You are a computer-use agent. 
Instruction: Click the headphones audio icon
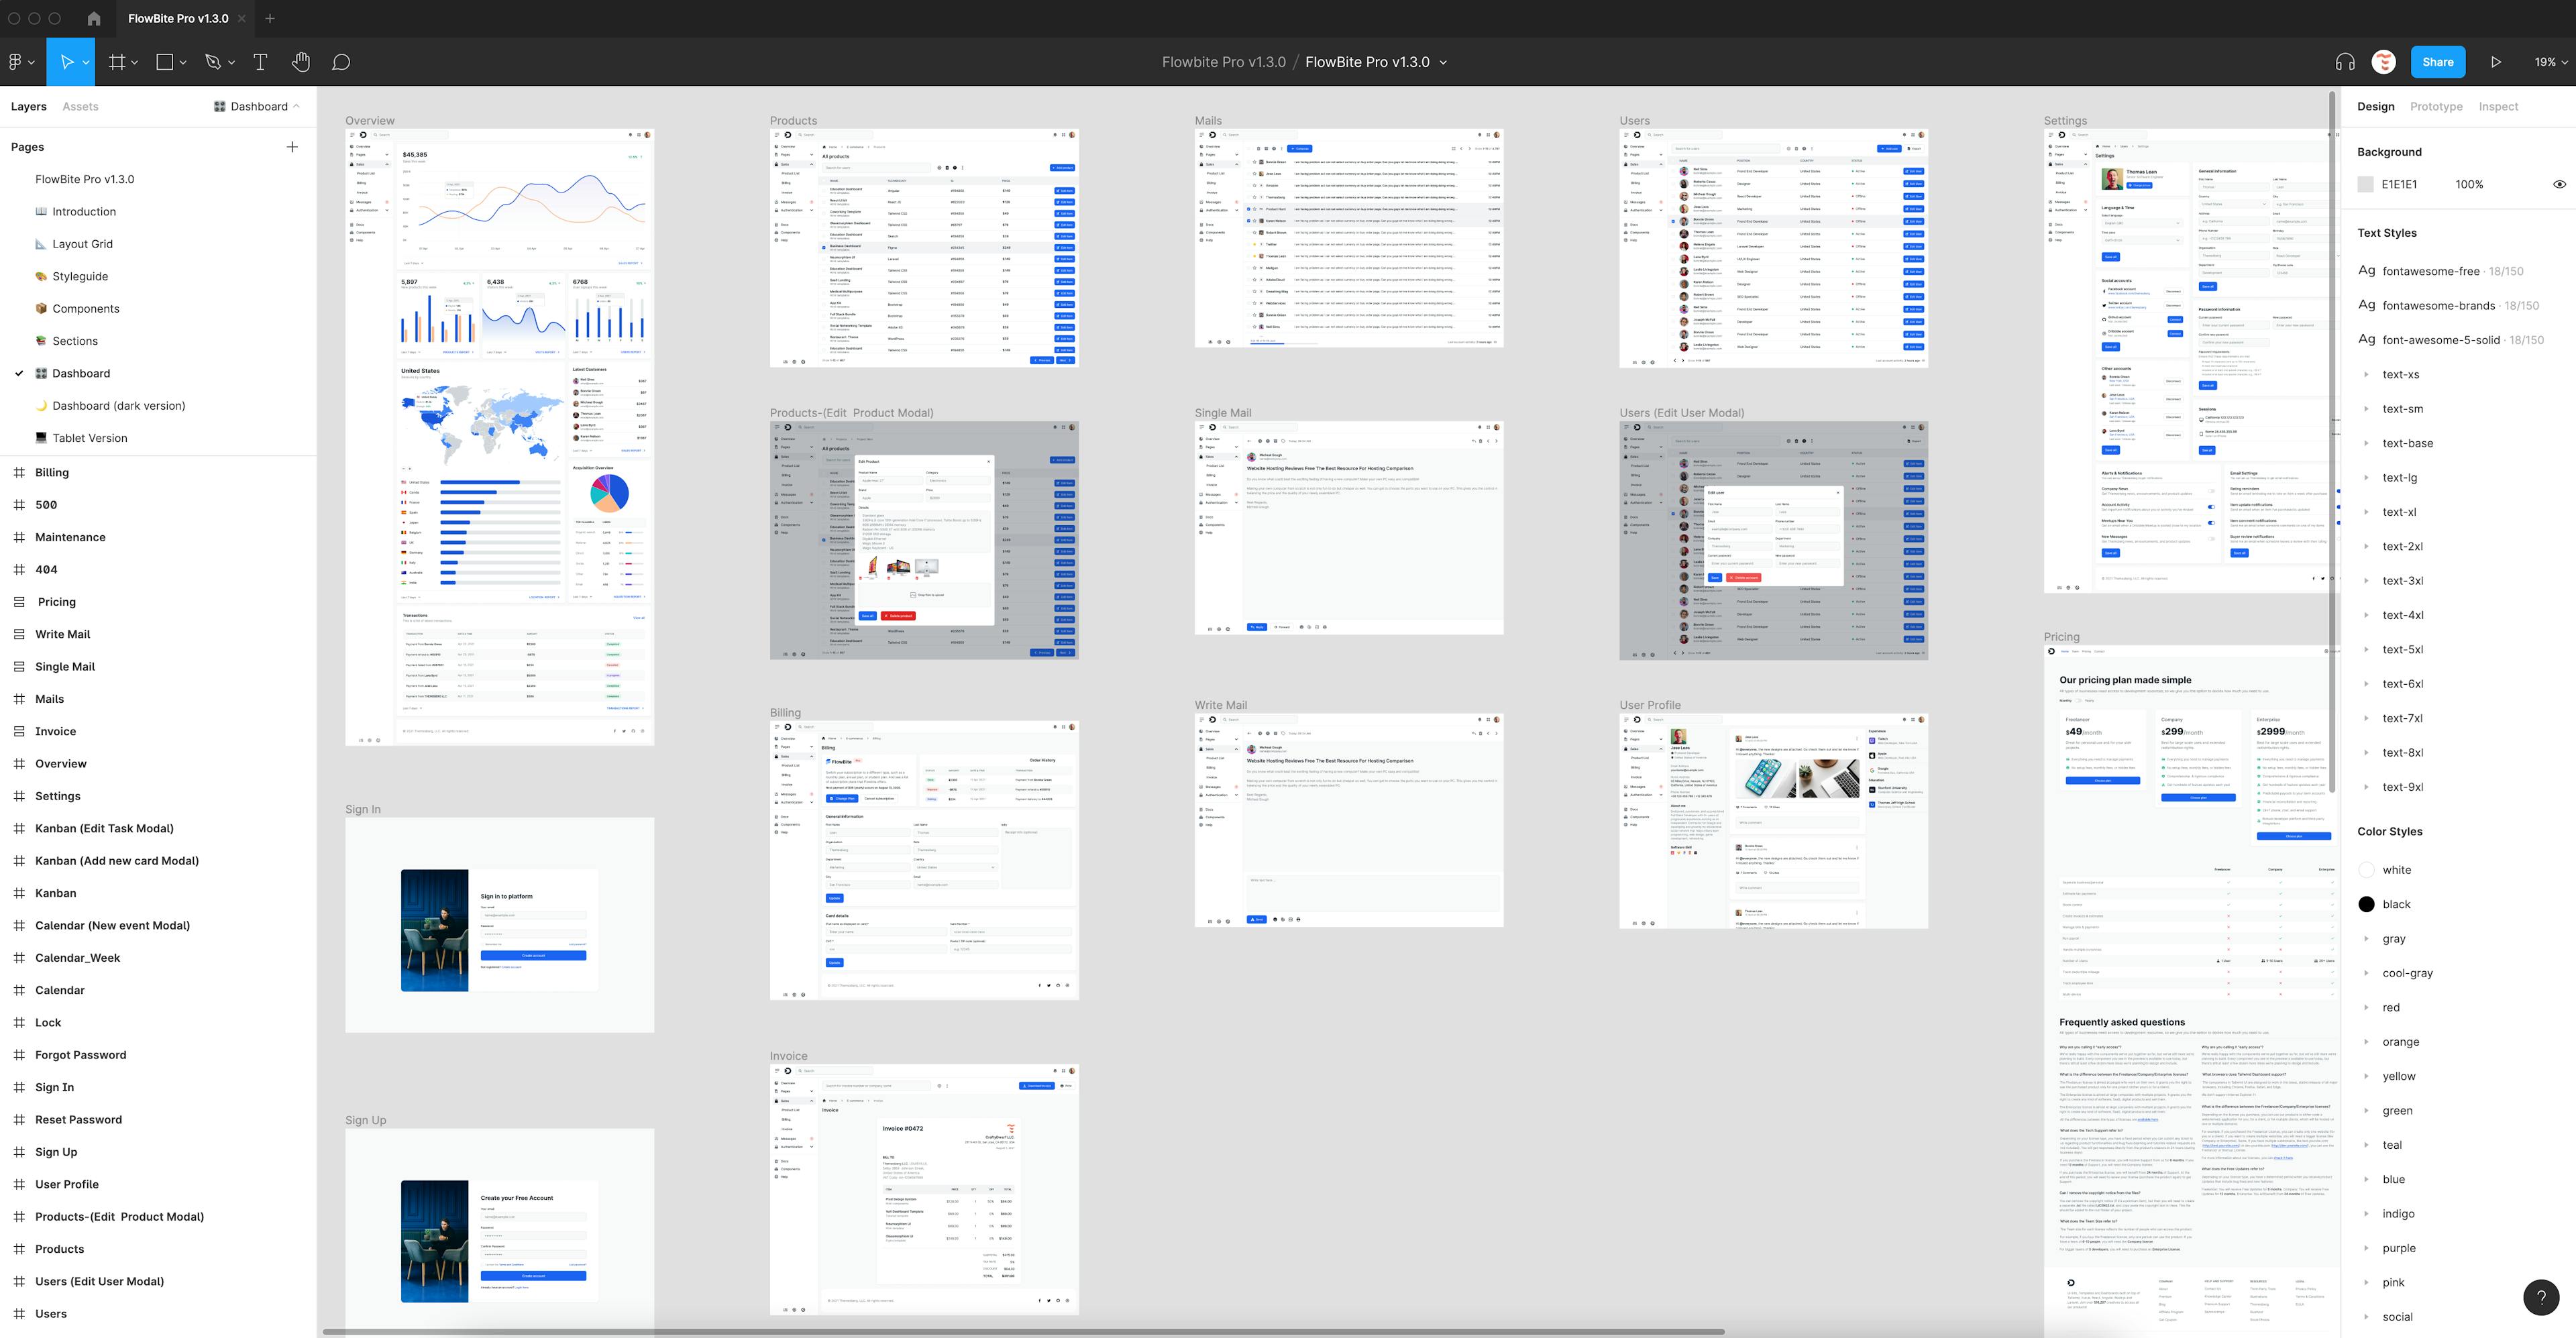[x=2344, y=62]
